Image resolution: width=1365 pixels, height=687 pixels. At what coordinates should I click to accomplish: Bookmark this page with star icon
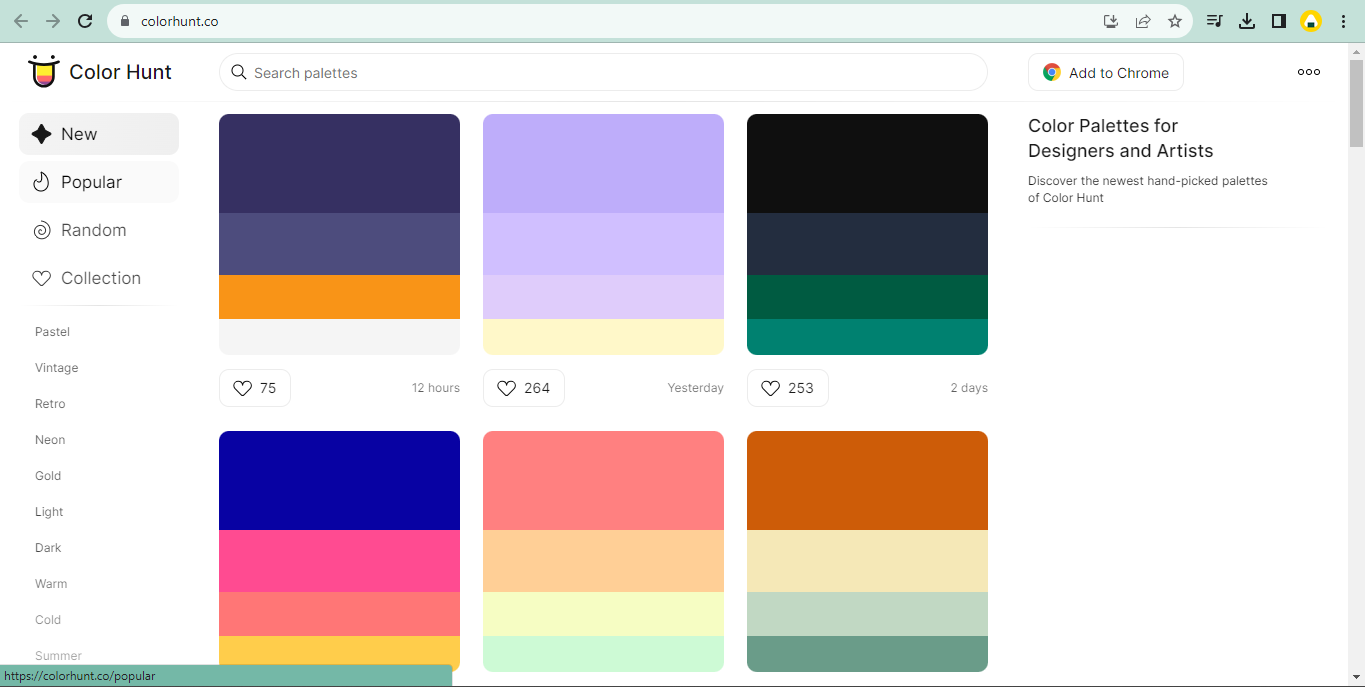click(1175, 21)
